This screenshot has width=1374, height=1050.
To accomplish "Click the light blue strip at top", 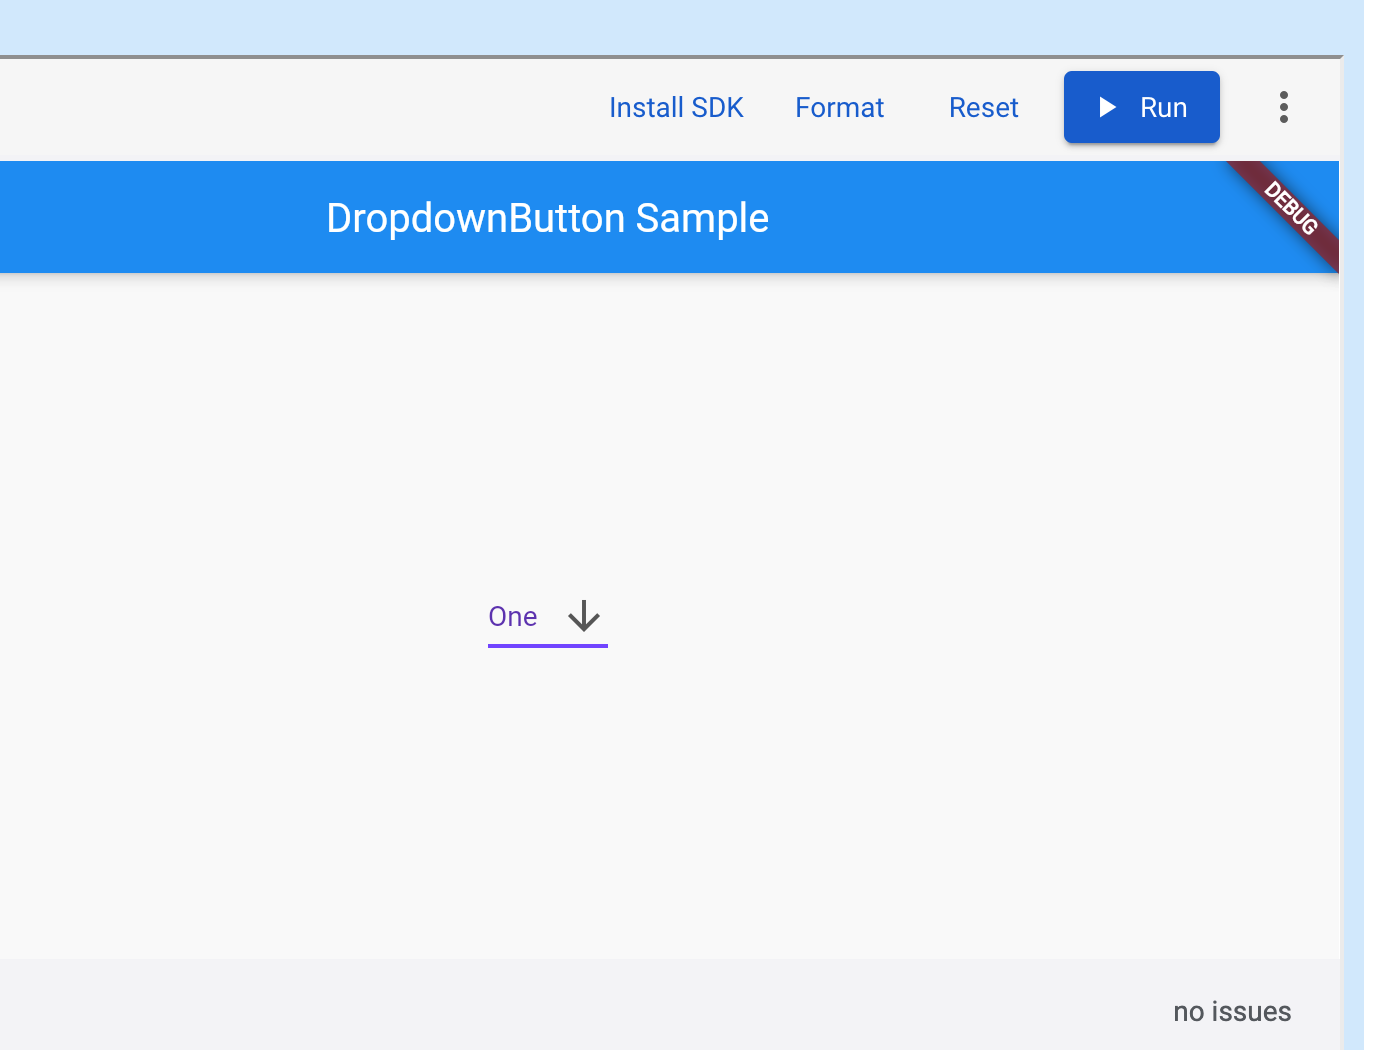I will (x=600, y=25).
